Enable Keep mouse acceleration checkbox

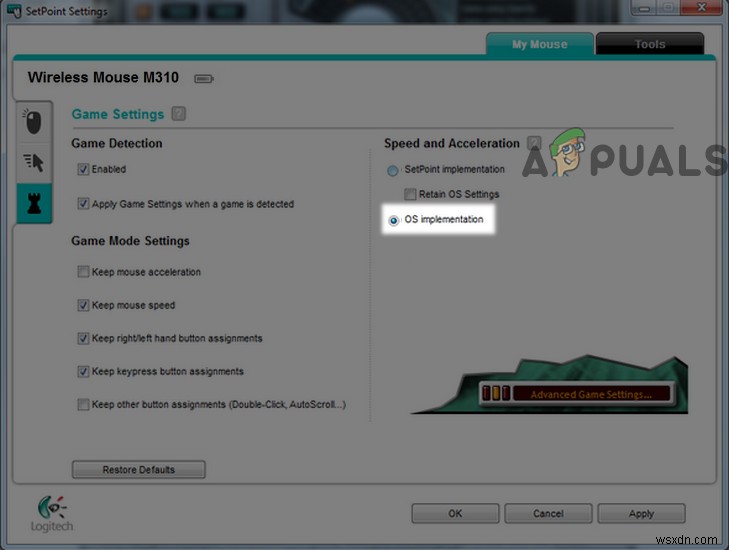(83, 272)
